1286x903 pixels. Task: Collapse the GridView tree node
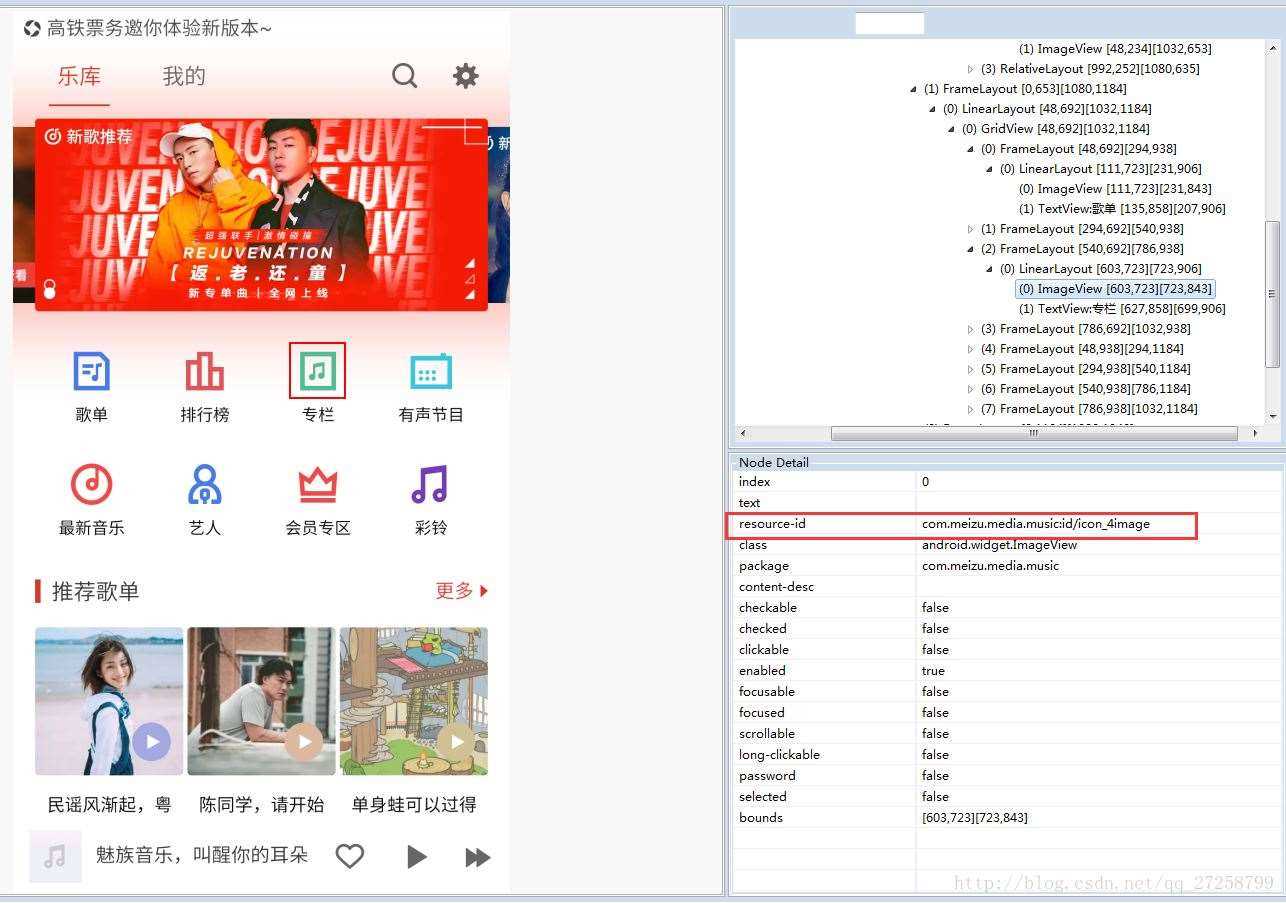950,128
